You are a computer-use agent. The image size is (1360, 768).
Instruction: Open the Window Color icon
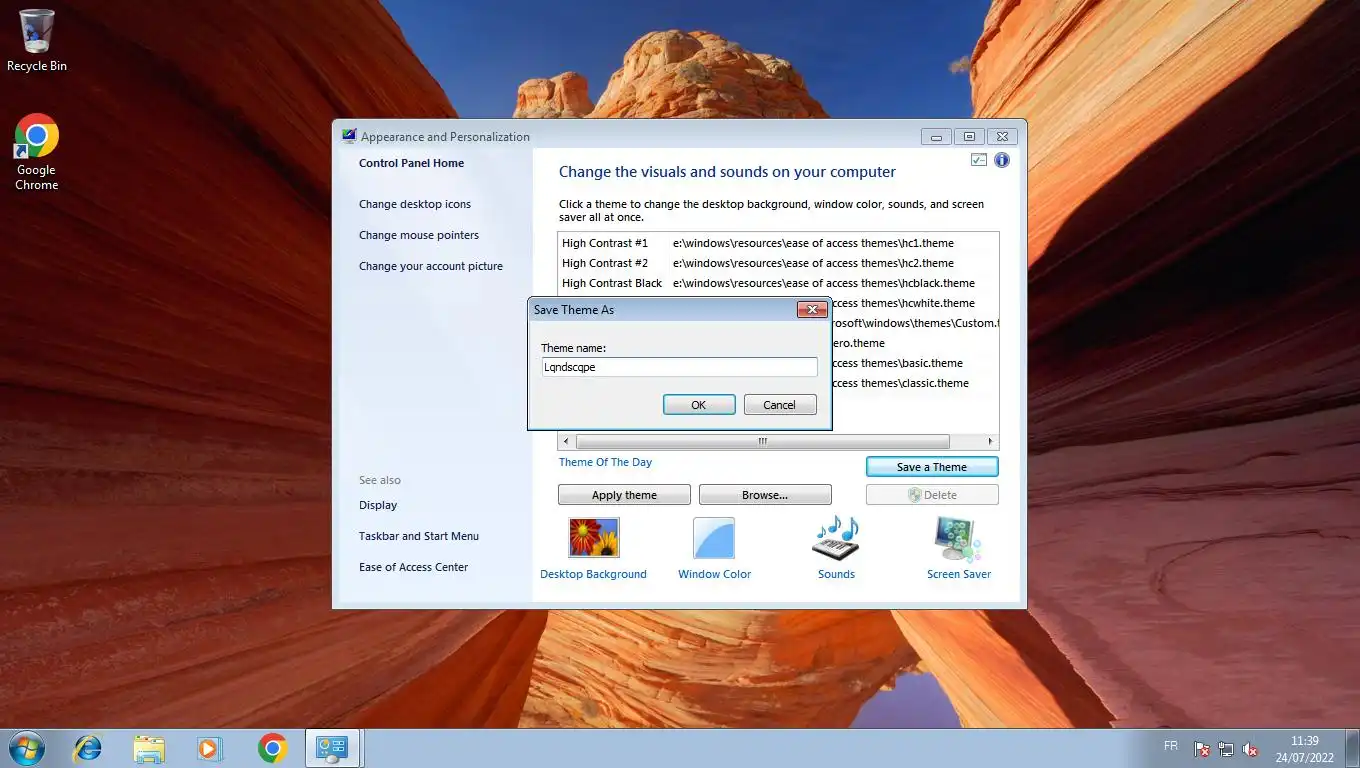[x=714, y=538]
